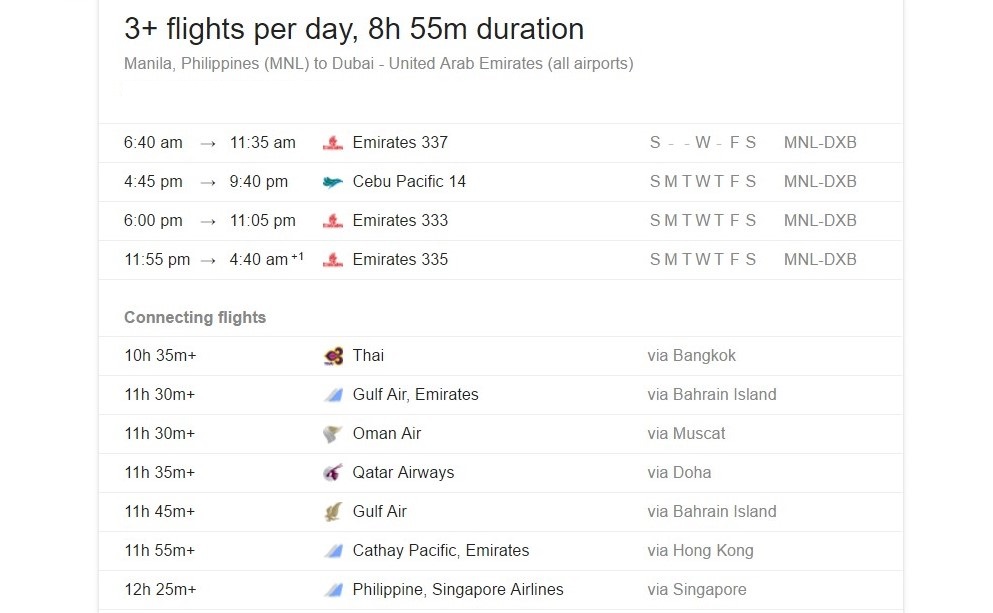Click the Philippine, Singapore Airlines icon
Screen dimensions: 993x613
pos(333,590)
